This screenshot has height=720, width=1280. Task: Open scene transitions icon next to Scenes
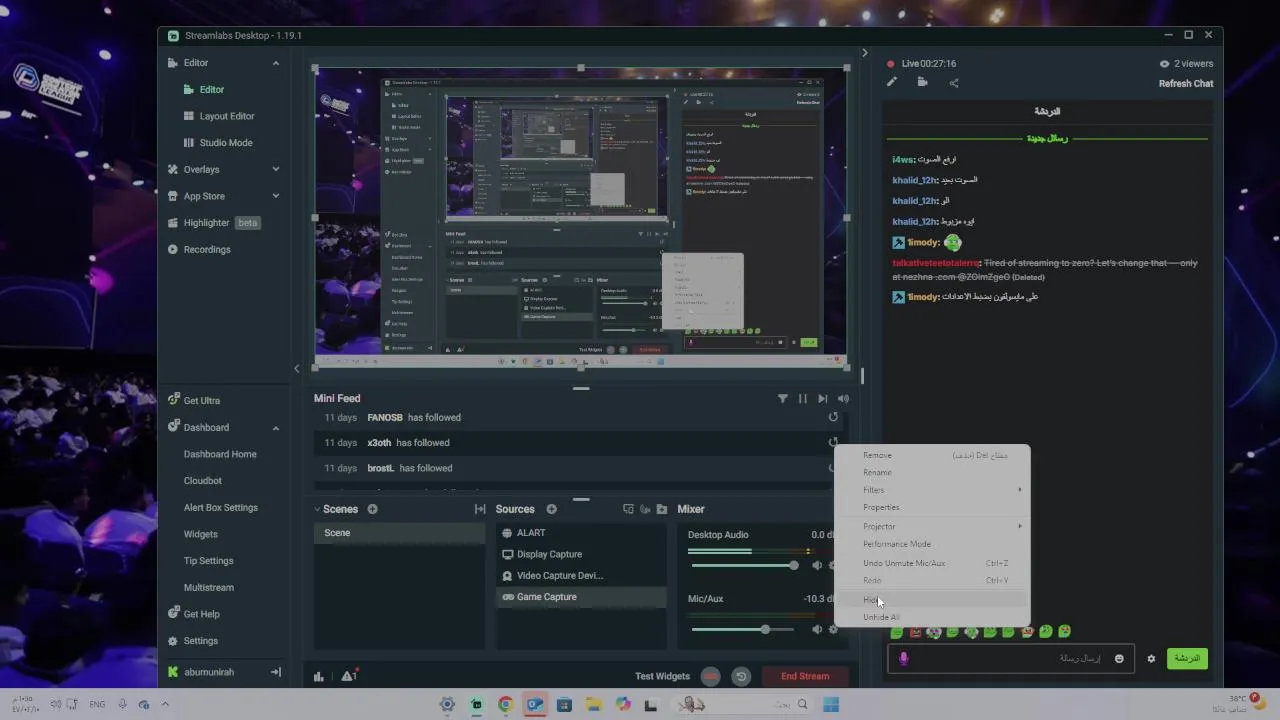(x=480, y=509)
